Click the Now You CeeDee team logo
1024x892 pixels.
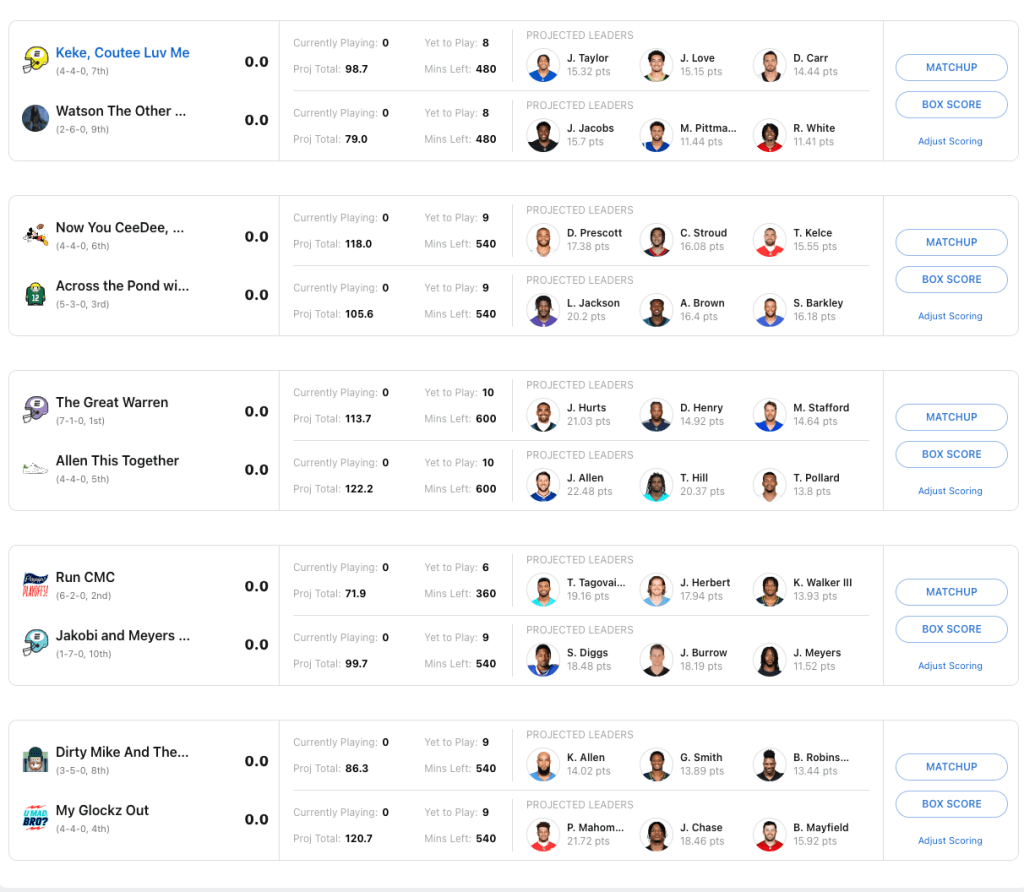[36, 235]
